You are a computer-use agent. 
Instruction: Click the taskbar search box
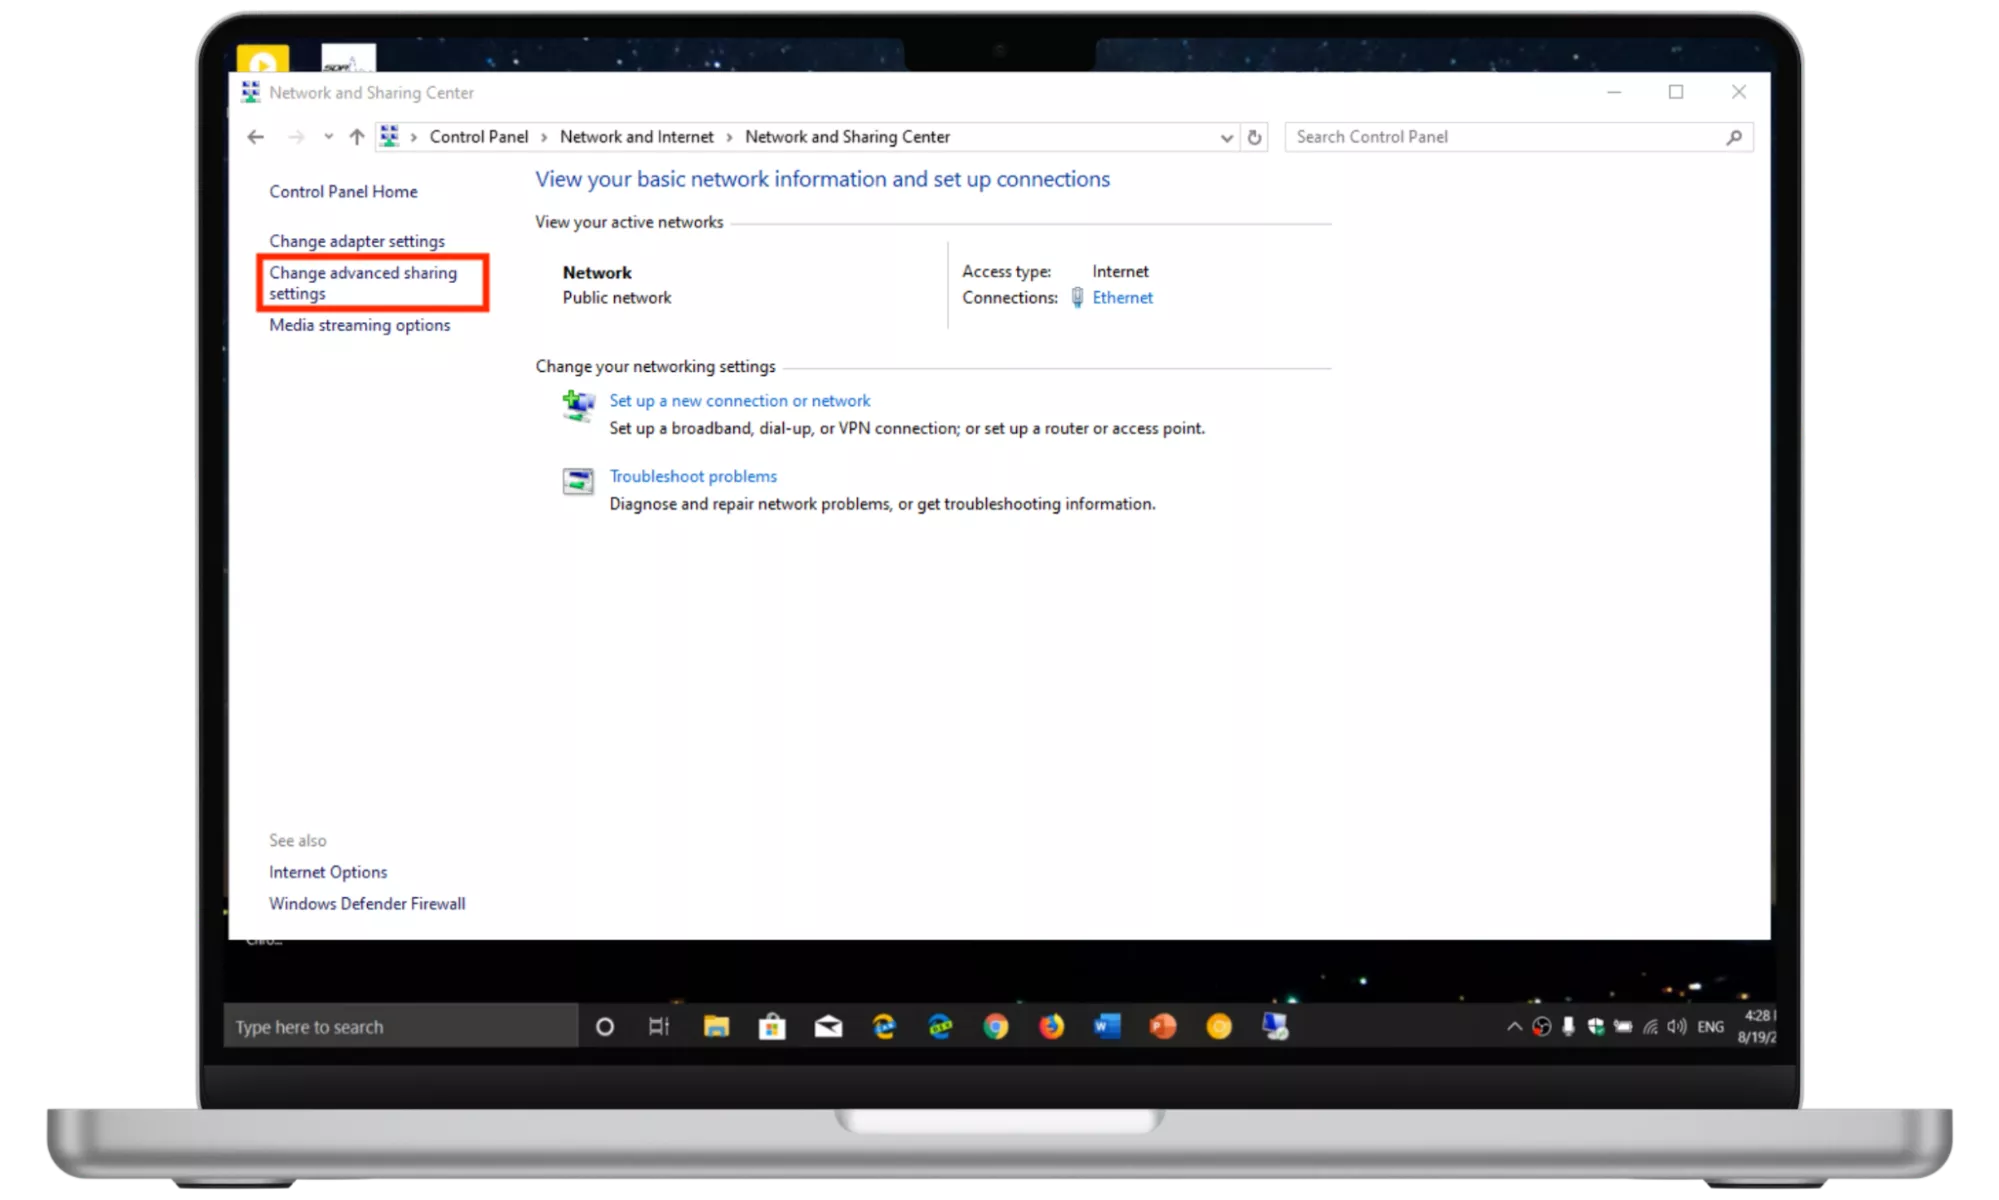pyautogui.click(x=401, y=1026)
